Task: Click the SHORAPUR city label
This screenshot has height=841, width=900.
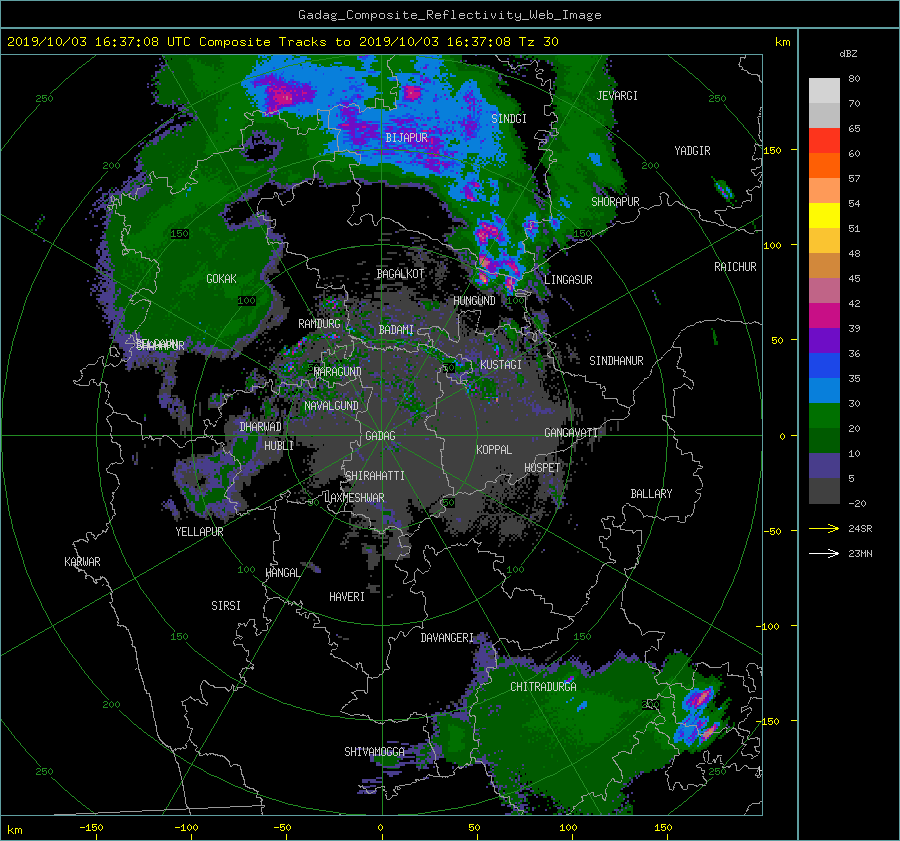Action: coord(615,202)
